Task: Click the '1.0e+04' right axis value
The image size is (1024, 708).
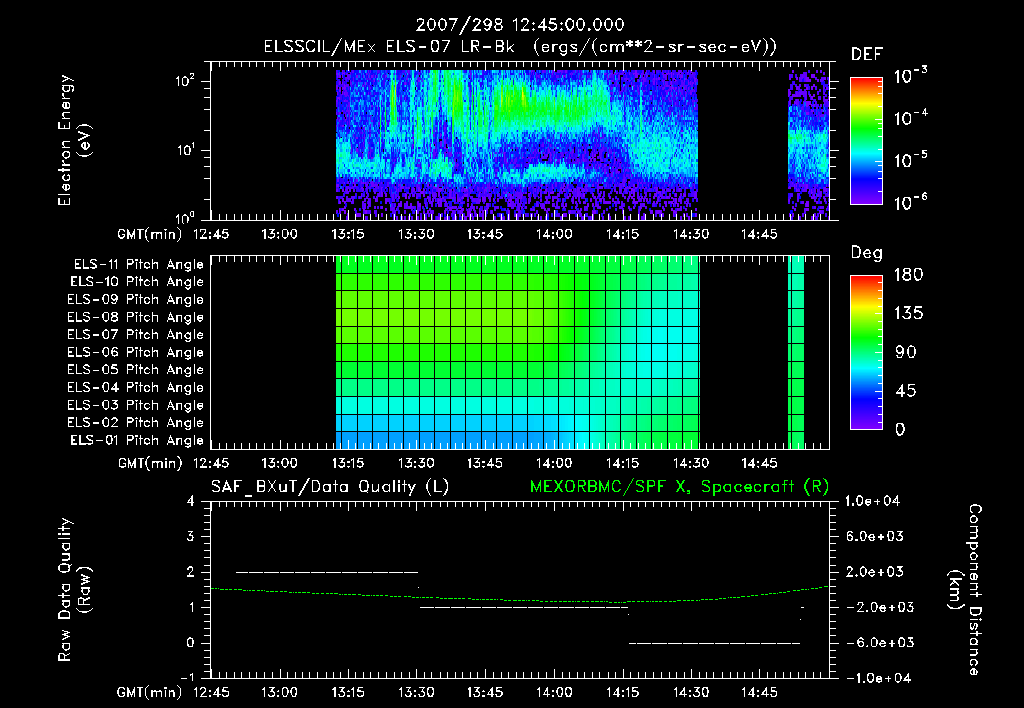Action: pos(872,501)
